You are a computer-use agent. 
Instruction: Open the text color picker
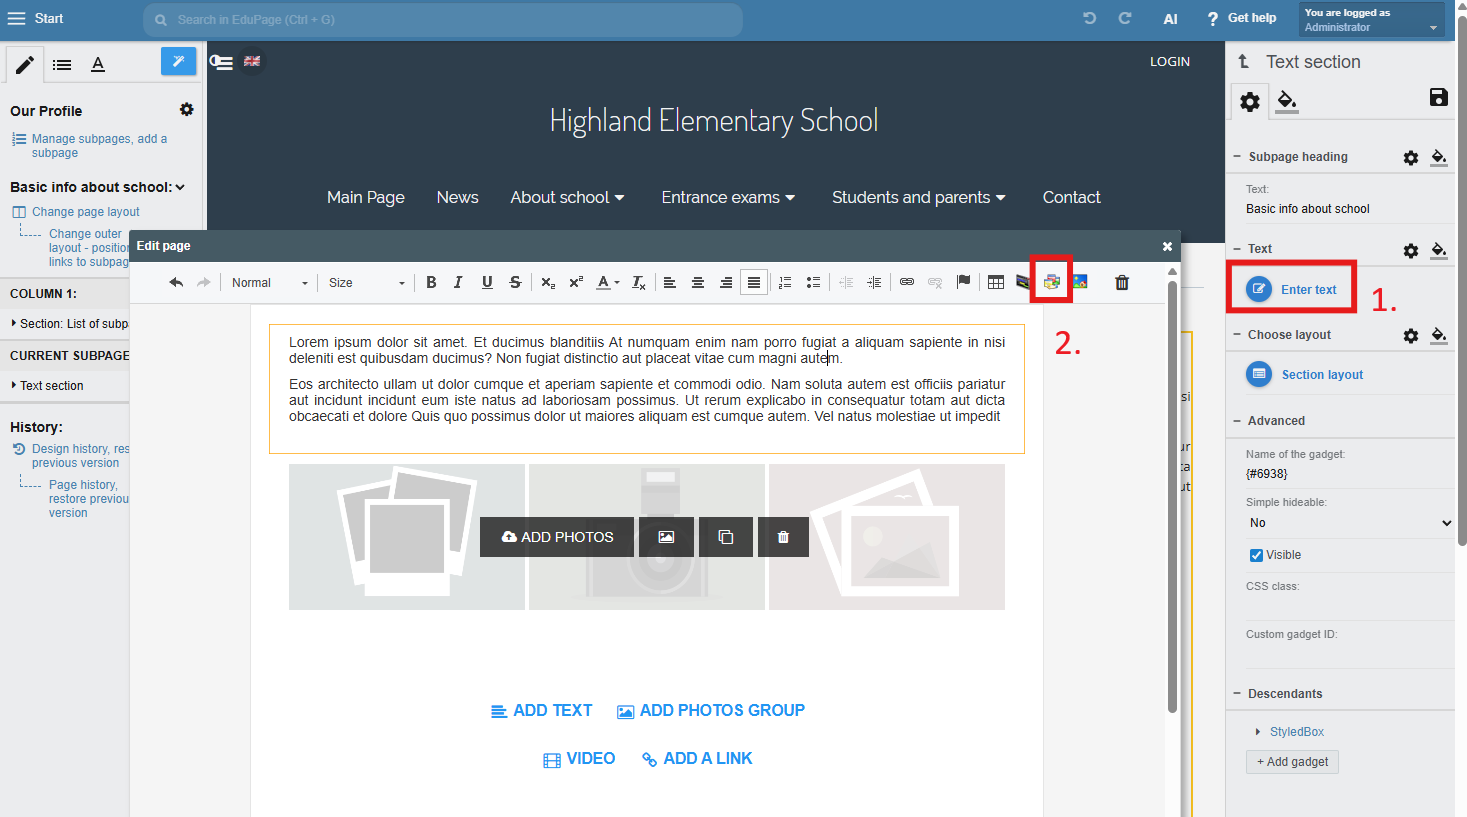607,283
